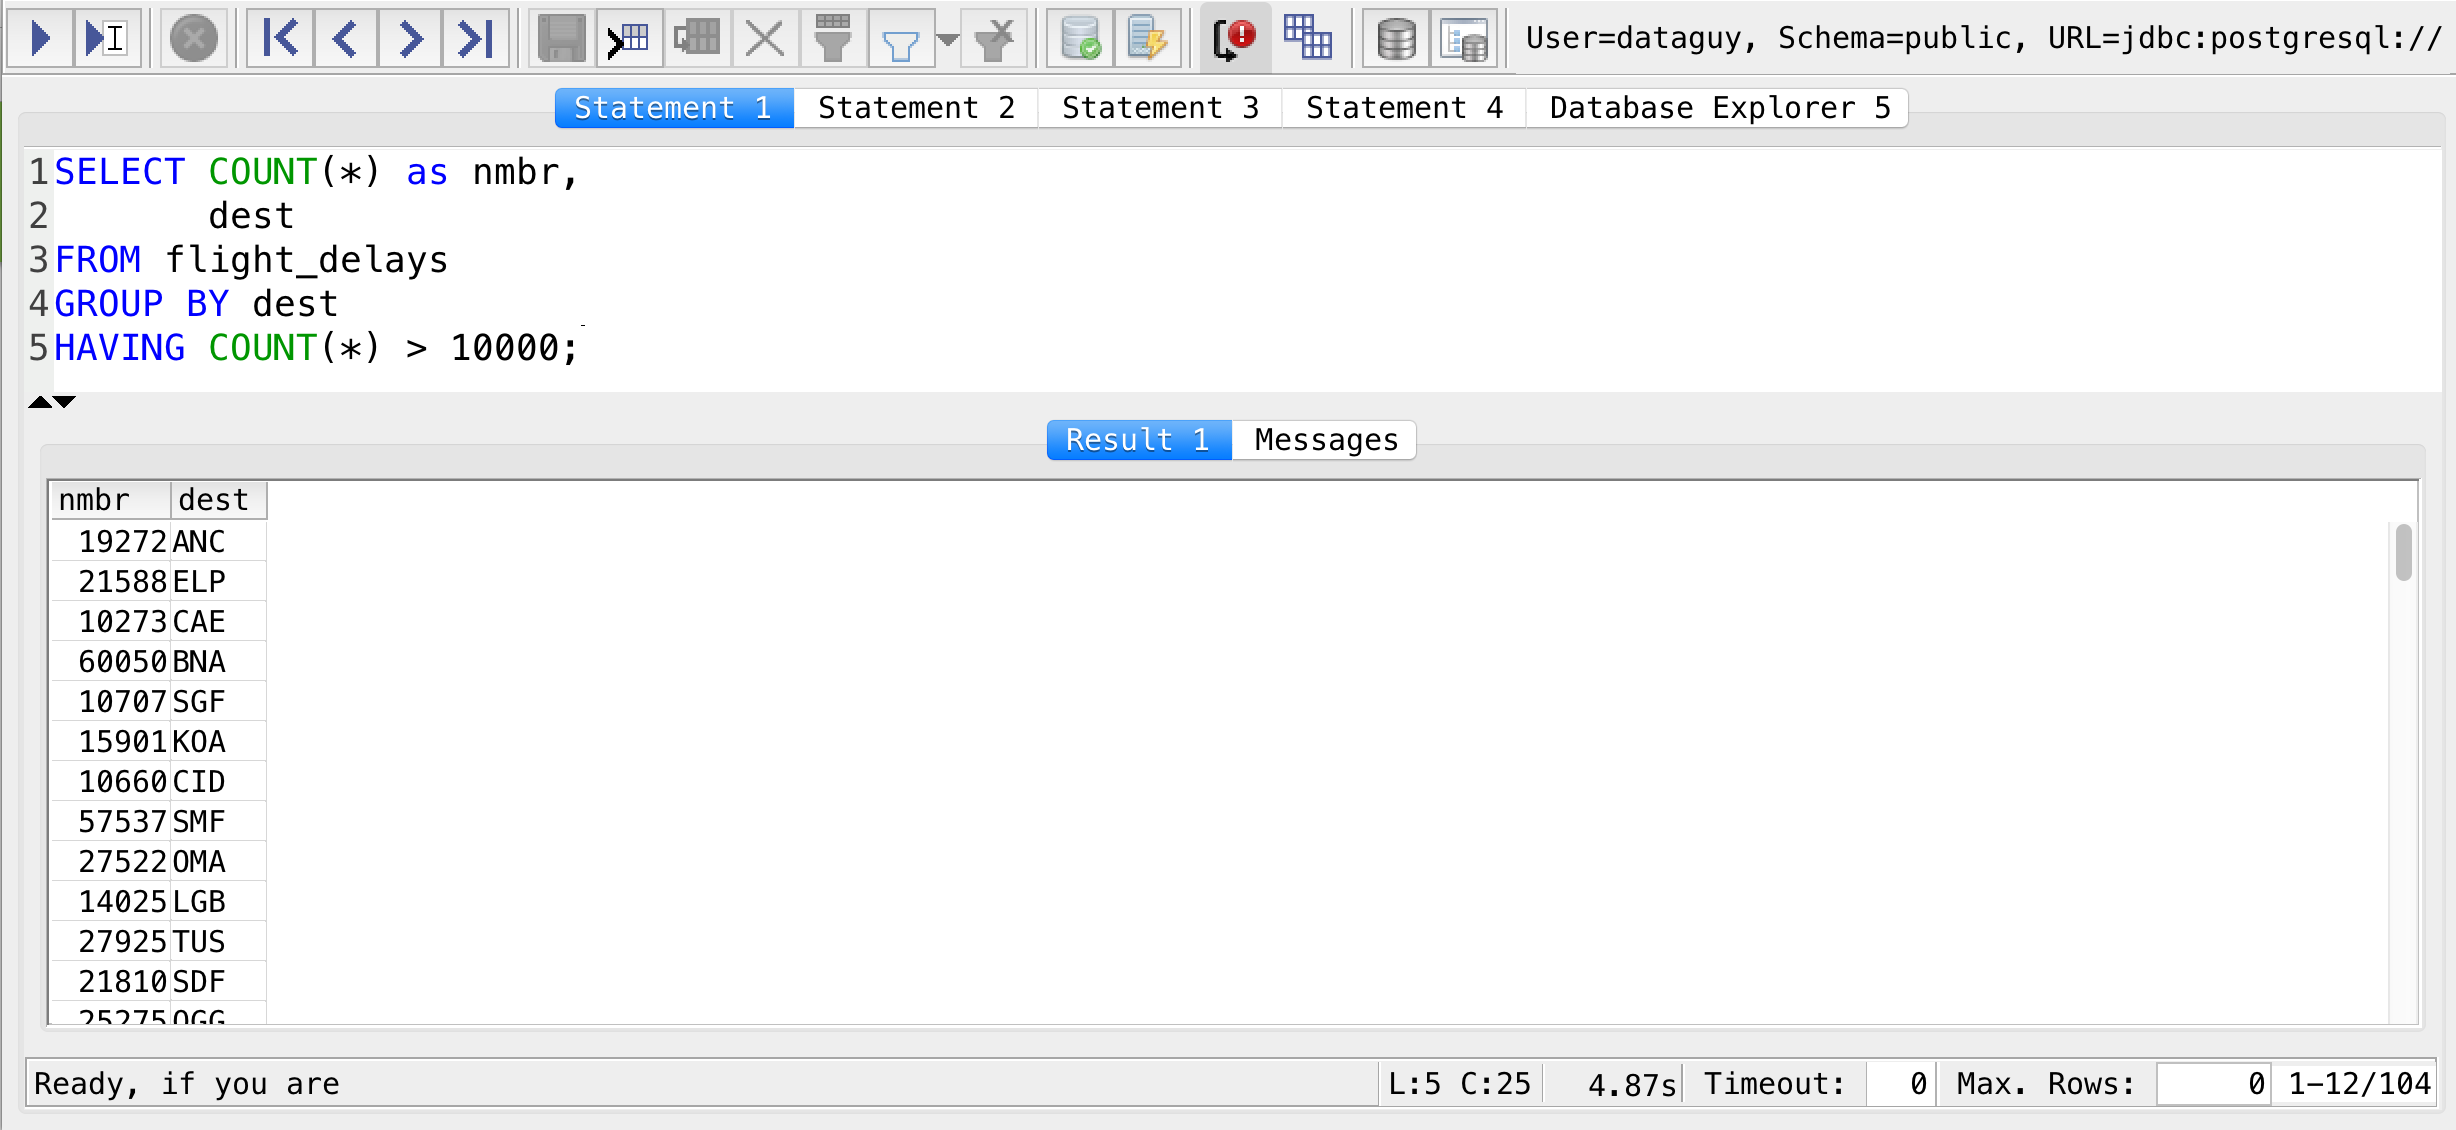The width and height of the screenshot is (2456, 1130).
Task: Click the Run/Execute statement button
Action: pos(42,34)
